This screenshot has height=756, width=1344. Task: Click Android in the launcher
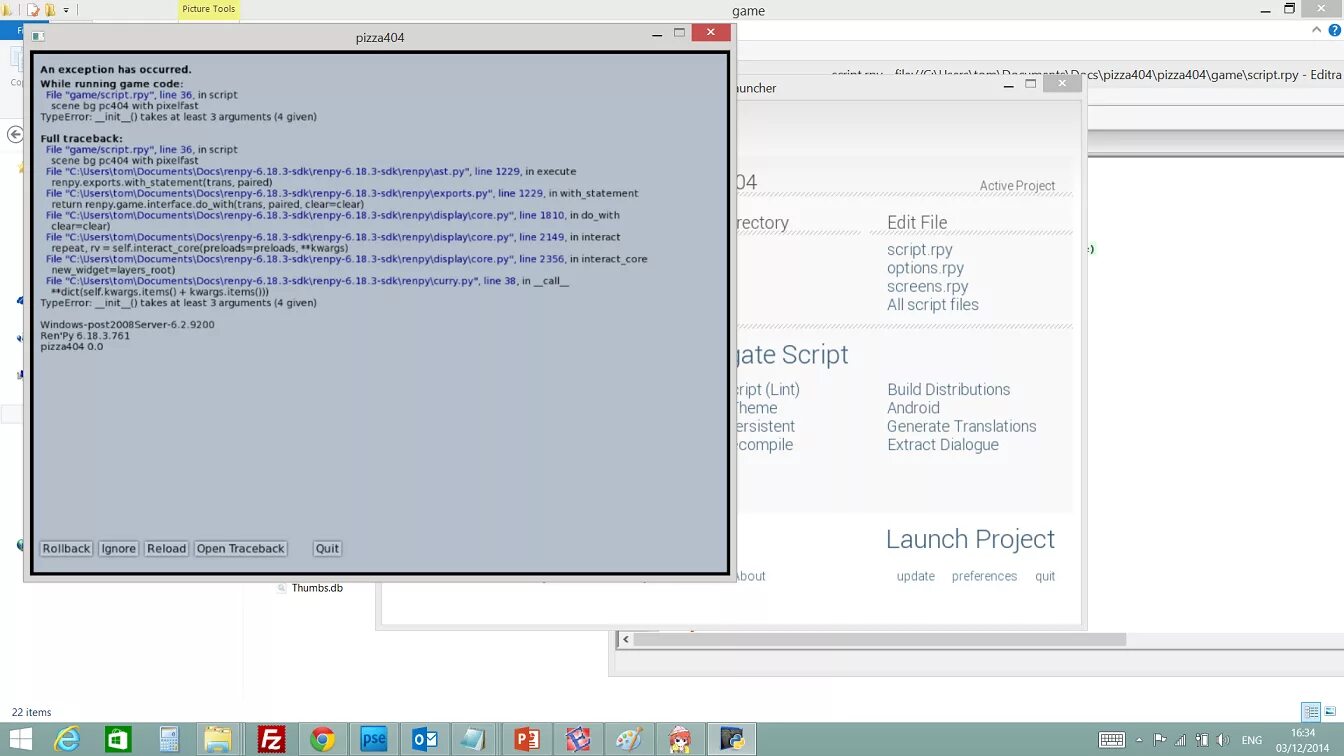click(913, 408)
